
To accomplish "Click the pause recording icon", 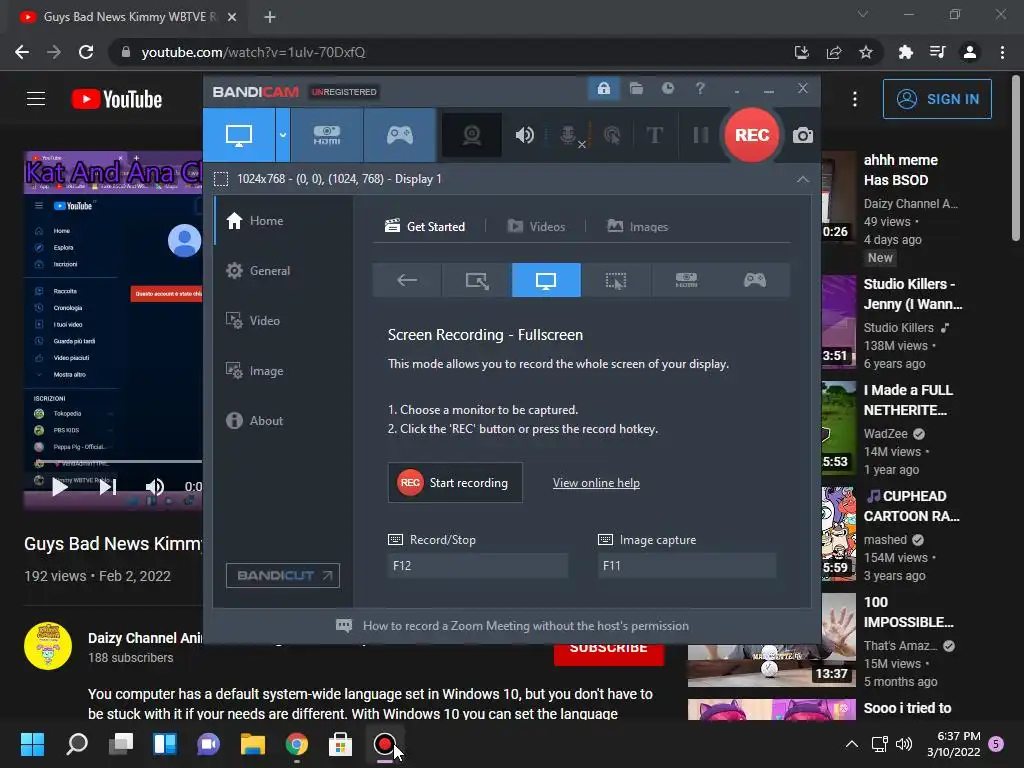I will pyautogui.click(x=701, y=135).
